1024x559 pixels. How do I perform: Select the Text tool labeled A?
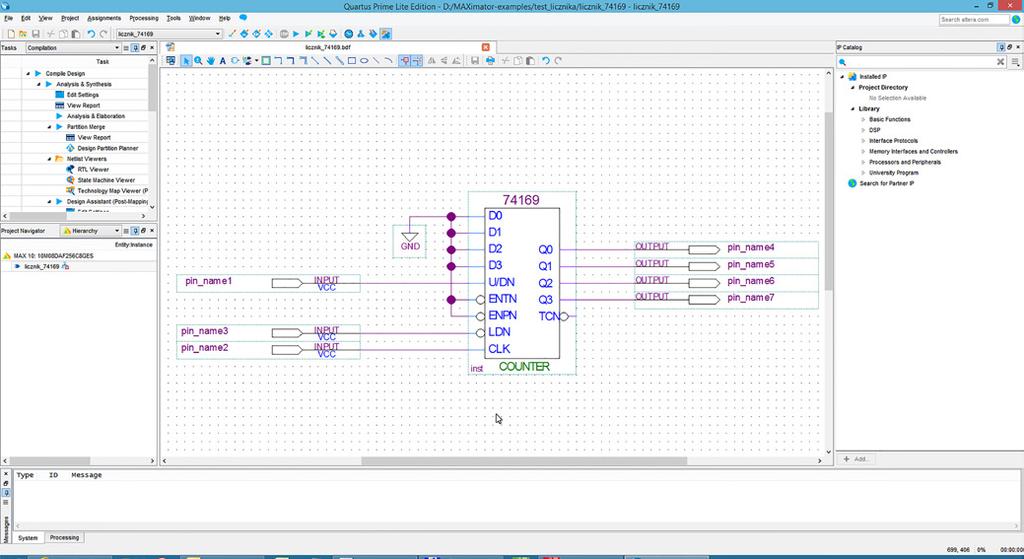tap(223, 61)
